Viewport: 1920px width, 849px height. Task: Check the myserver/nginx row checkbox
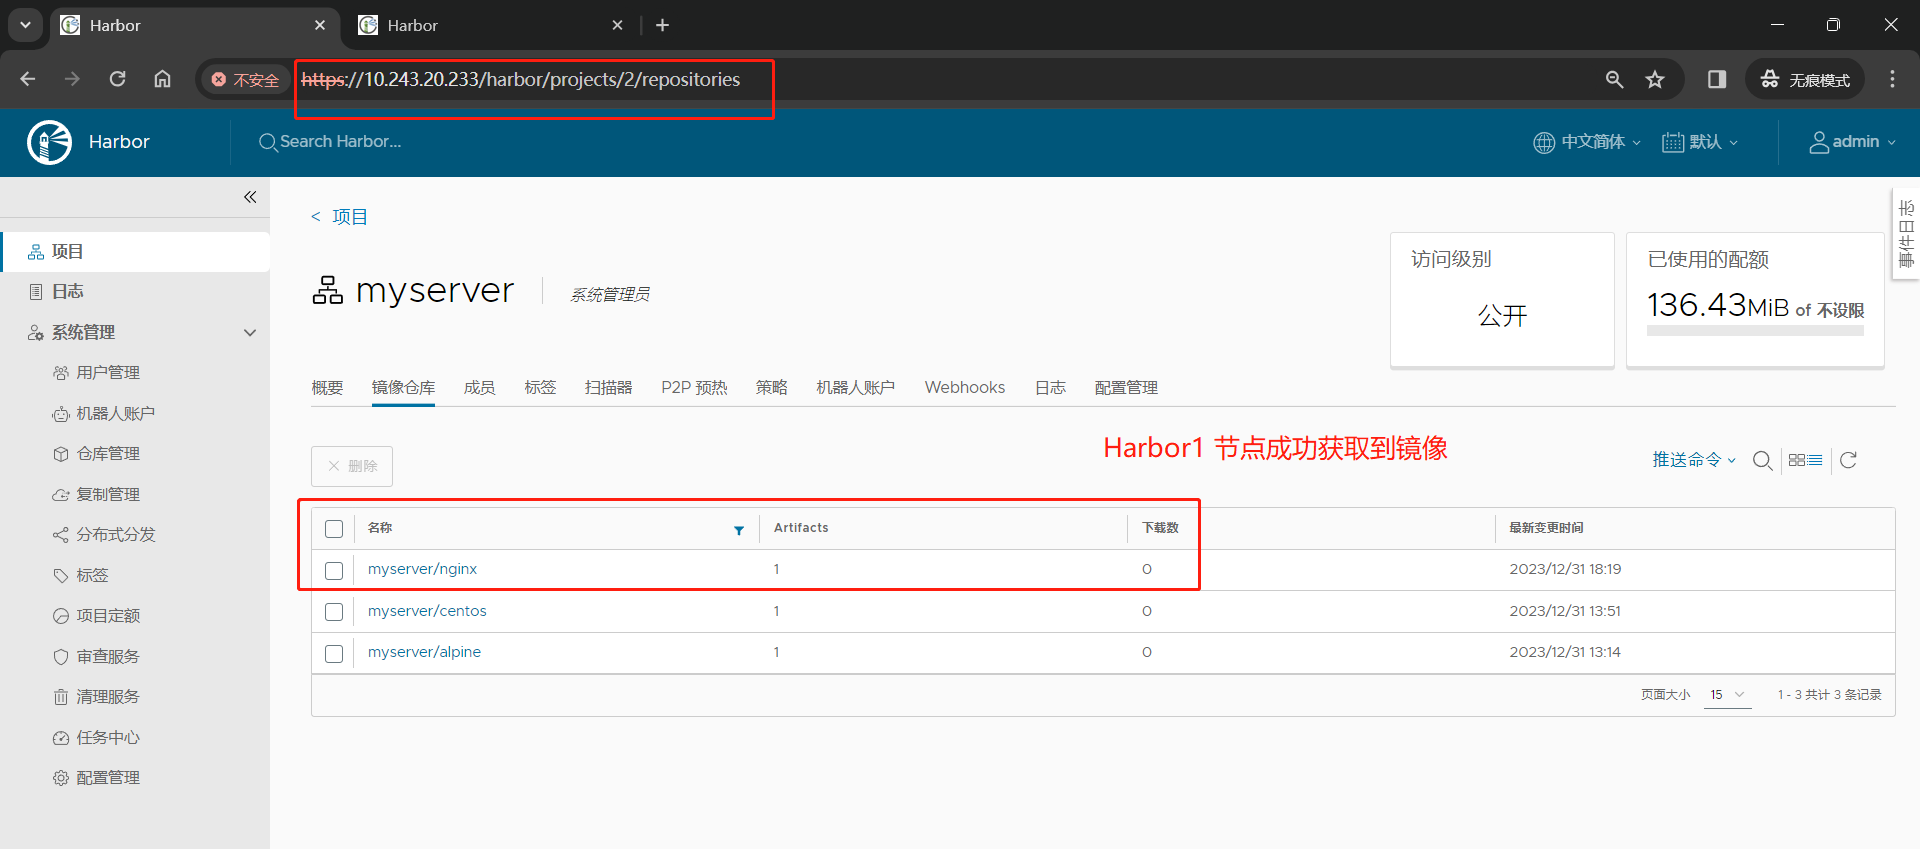[x=334, y=570]
